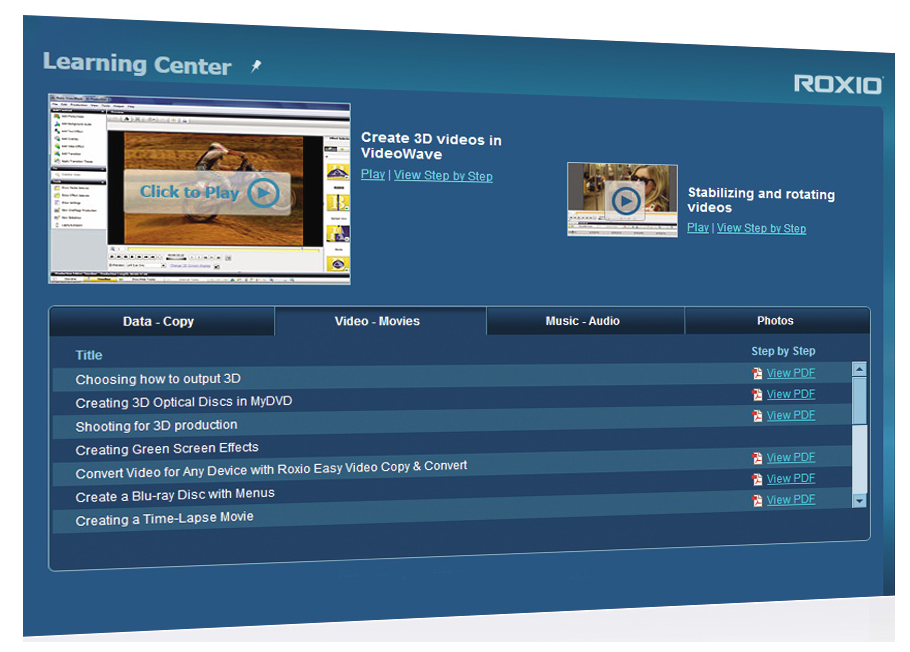Click Play link for Stabilizing and rotating videos
This screenshot has width=910, height=652.
click(698, 228)
